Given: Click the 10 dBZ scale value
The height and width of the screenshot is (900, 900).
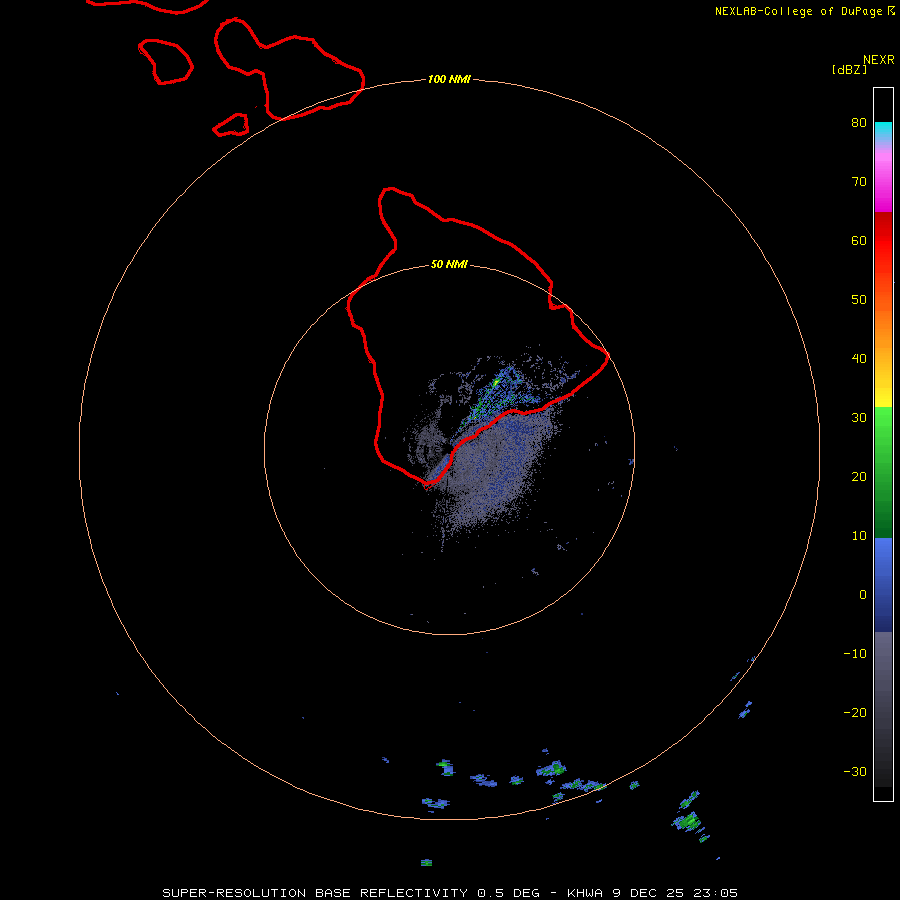Looking at the screenshot, I should click(859, 536).
